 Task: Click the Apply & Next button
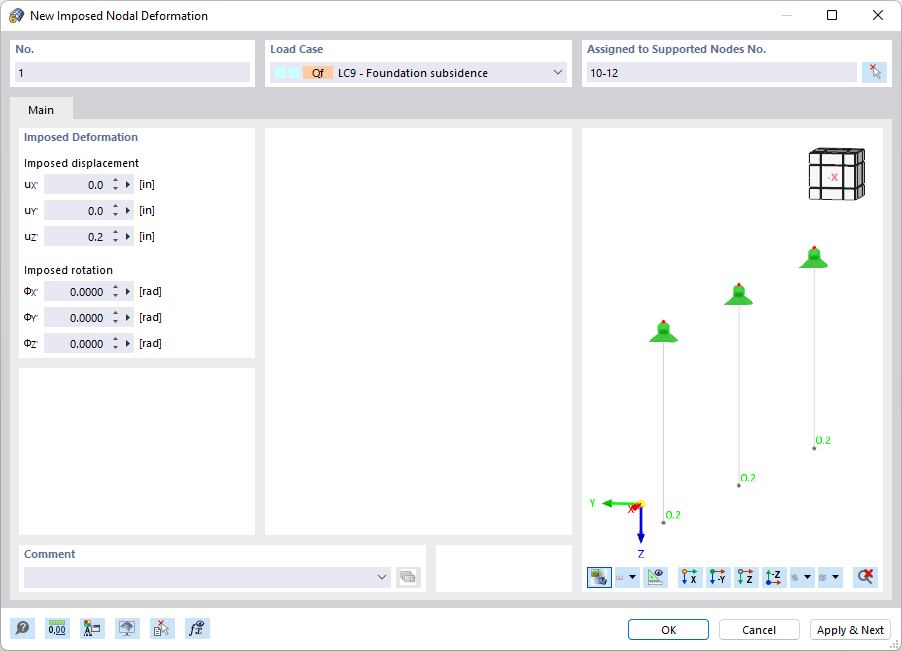point(850,630)
